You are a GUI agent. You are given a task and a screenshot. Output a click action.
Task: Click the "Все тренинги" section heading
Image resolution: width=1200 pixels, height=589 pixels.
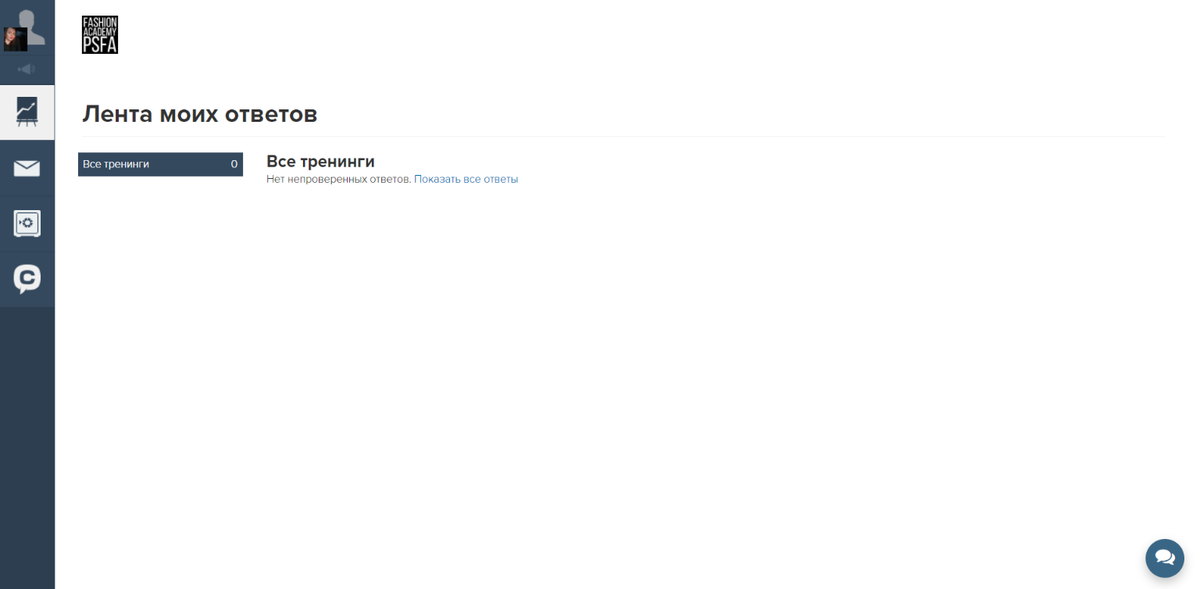pos(320,161)
